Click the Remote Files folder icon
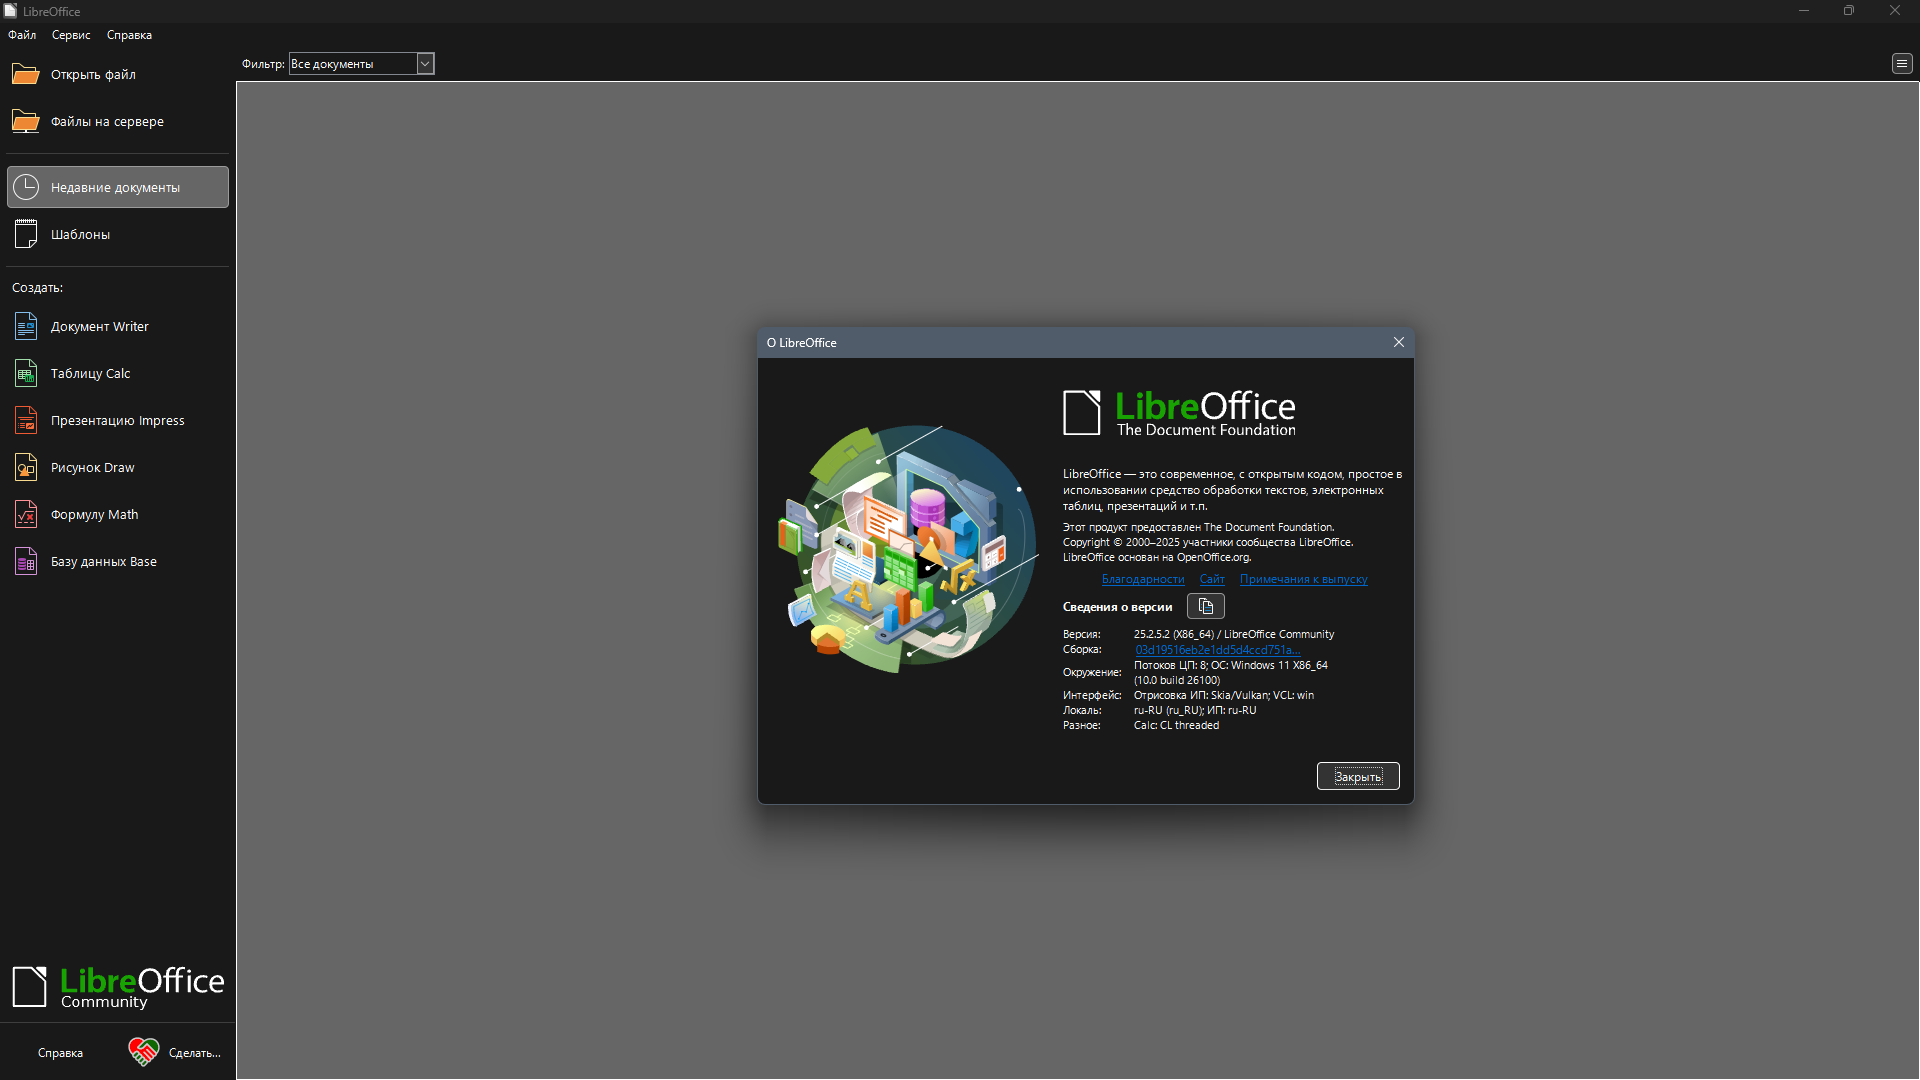Image resolution: width=1920 pixels, height=1080 pixels. click(x=25, y=121)
